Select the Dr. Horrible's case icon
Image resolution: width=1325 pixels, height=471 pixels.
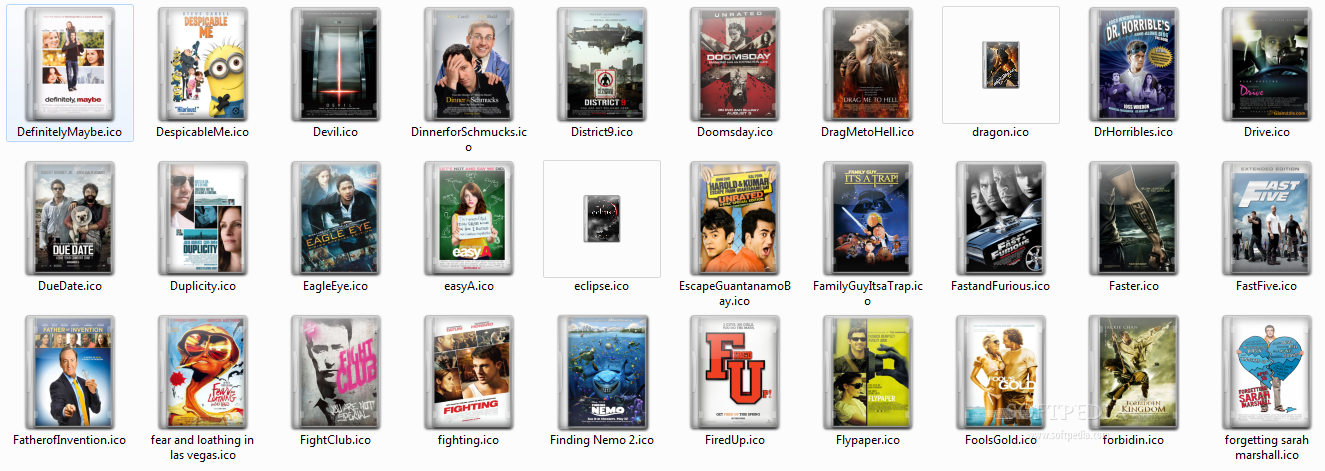click(1134, 63)
